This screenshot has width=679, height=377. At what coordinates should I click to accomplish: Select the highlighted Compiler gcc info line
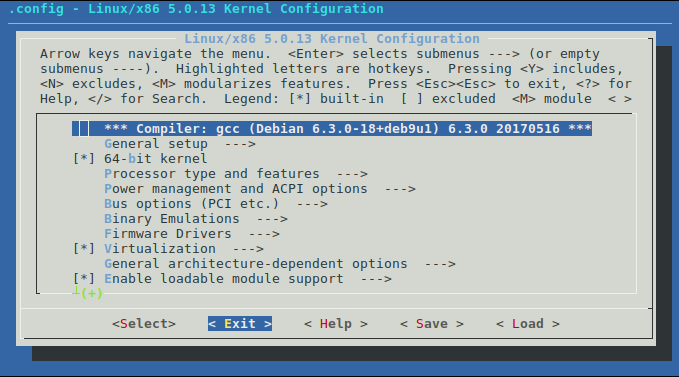point(332,129)
